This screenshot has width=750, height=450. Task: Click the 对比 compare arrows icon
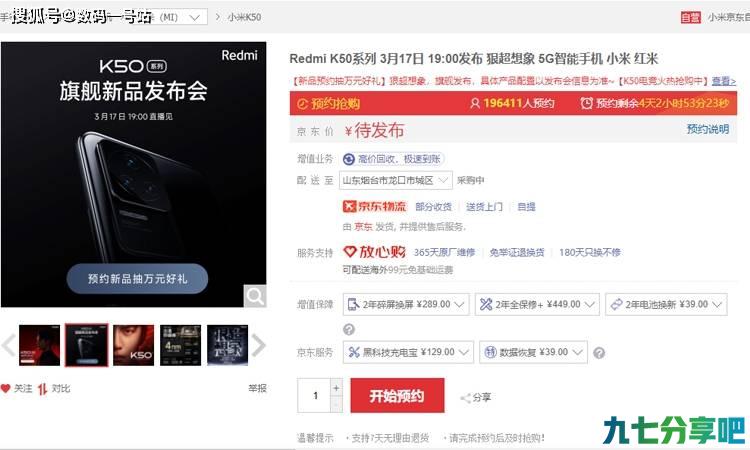tap(43, 389)
